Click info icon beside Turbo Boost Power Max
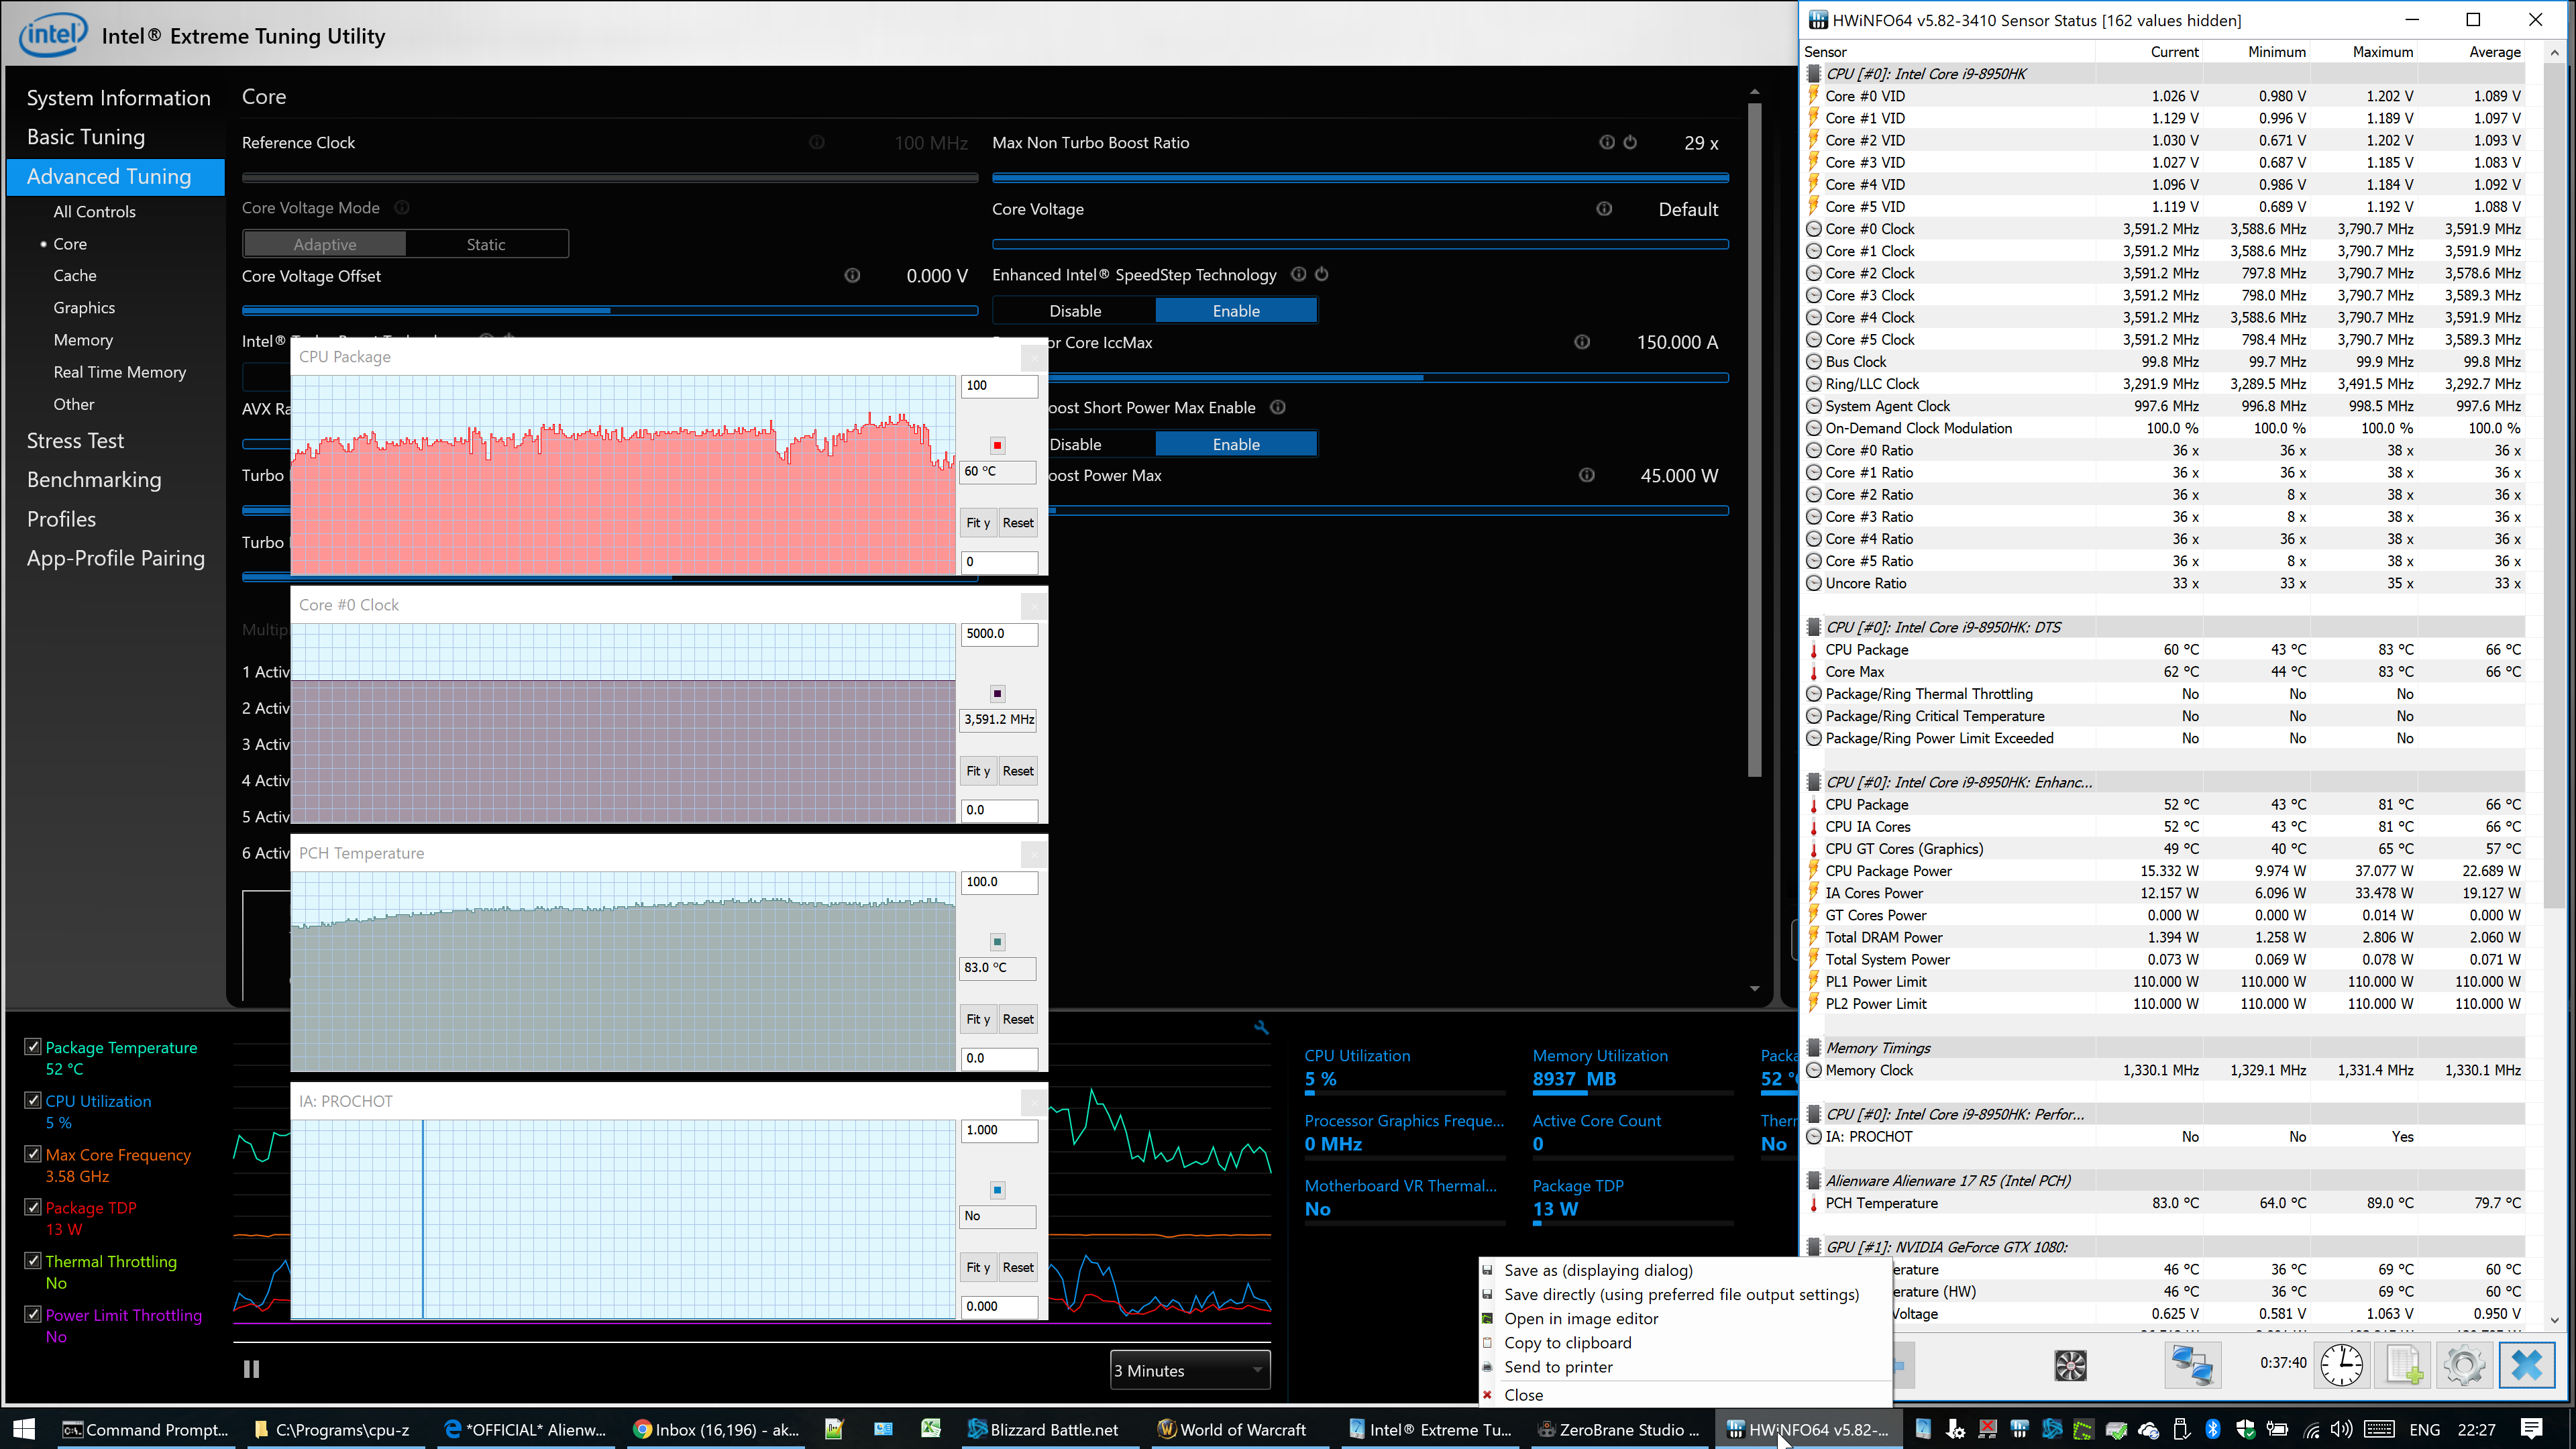 pyautogui.click(x=1587, y=475)
